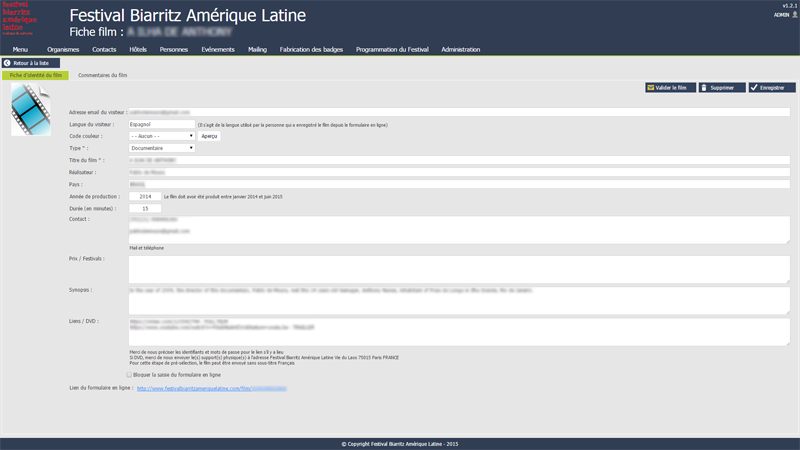The image size is (800, 450).
Task: Open the Fabrication des badges menu
Action: (x=311, y=49)
